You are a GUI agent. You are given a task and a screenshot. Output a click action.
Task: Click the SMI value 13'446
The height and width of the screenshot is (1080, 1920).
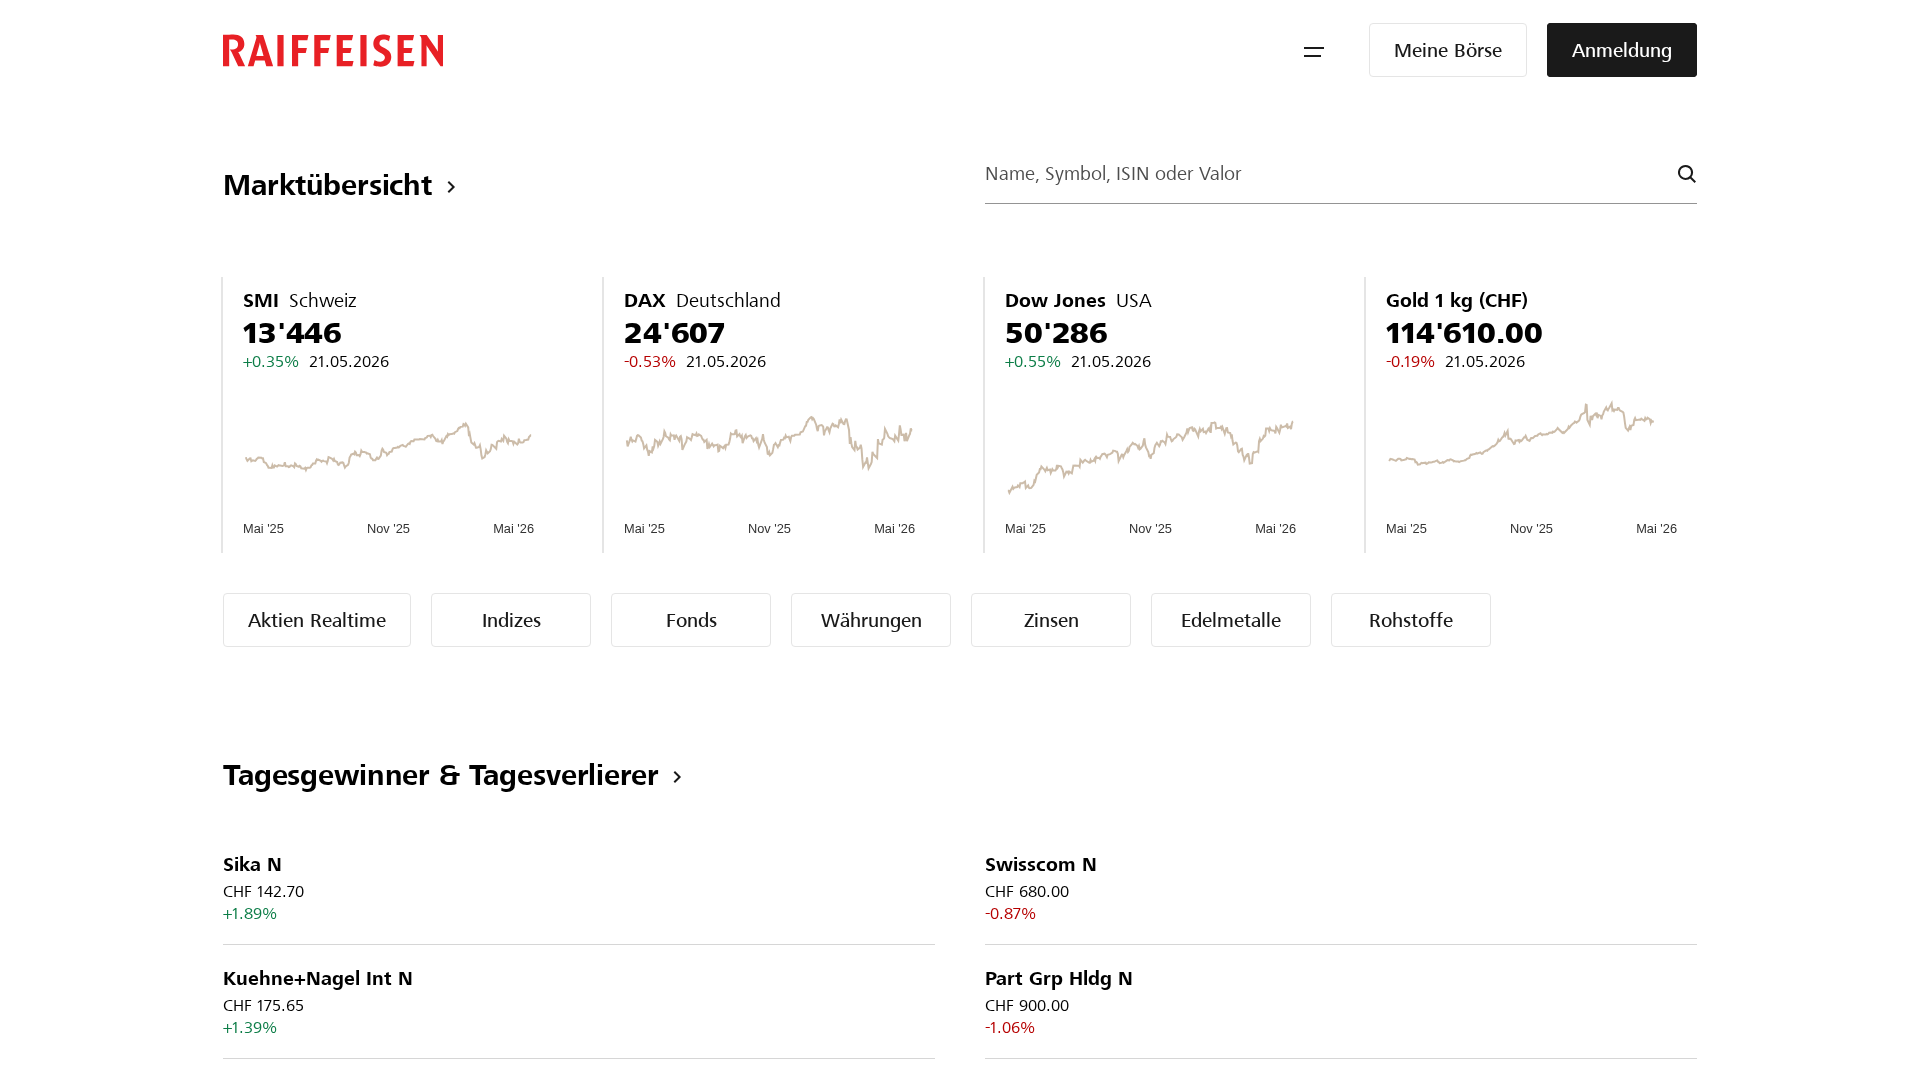click(x=292, y=333)
